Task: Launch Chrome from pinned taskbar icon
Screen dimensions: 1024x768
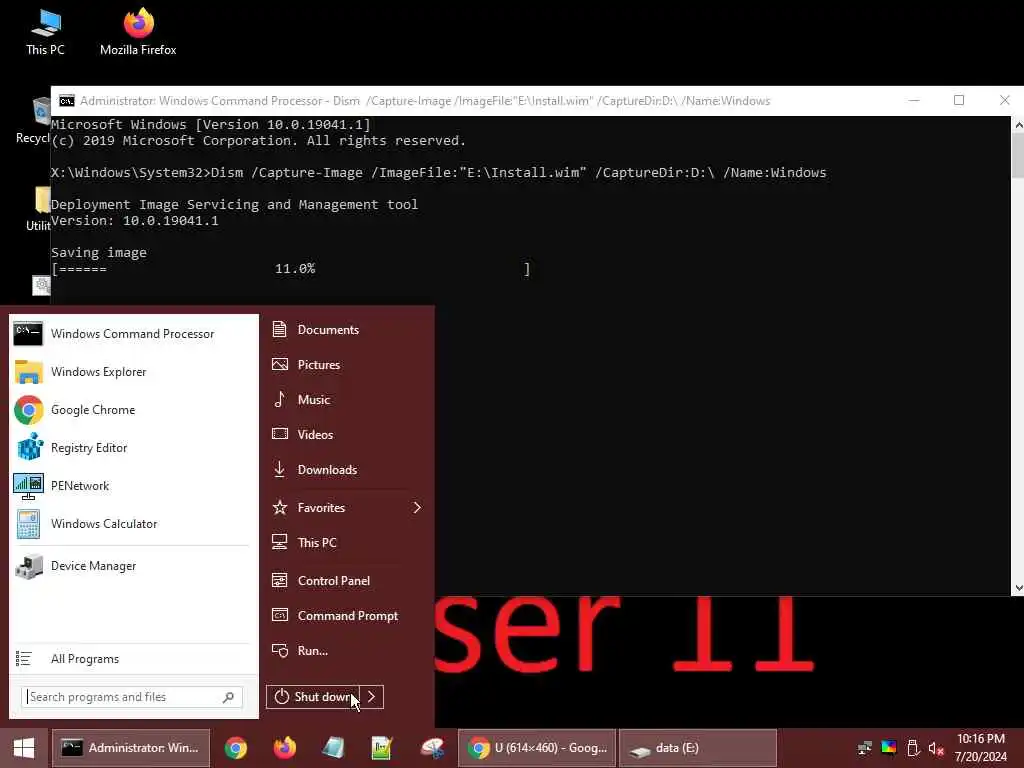Action: [236, 748]
